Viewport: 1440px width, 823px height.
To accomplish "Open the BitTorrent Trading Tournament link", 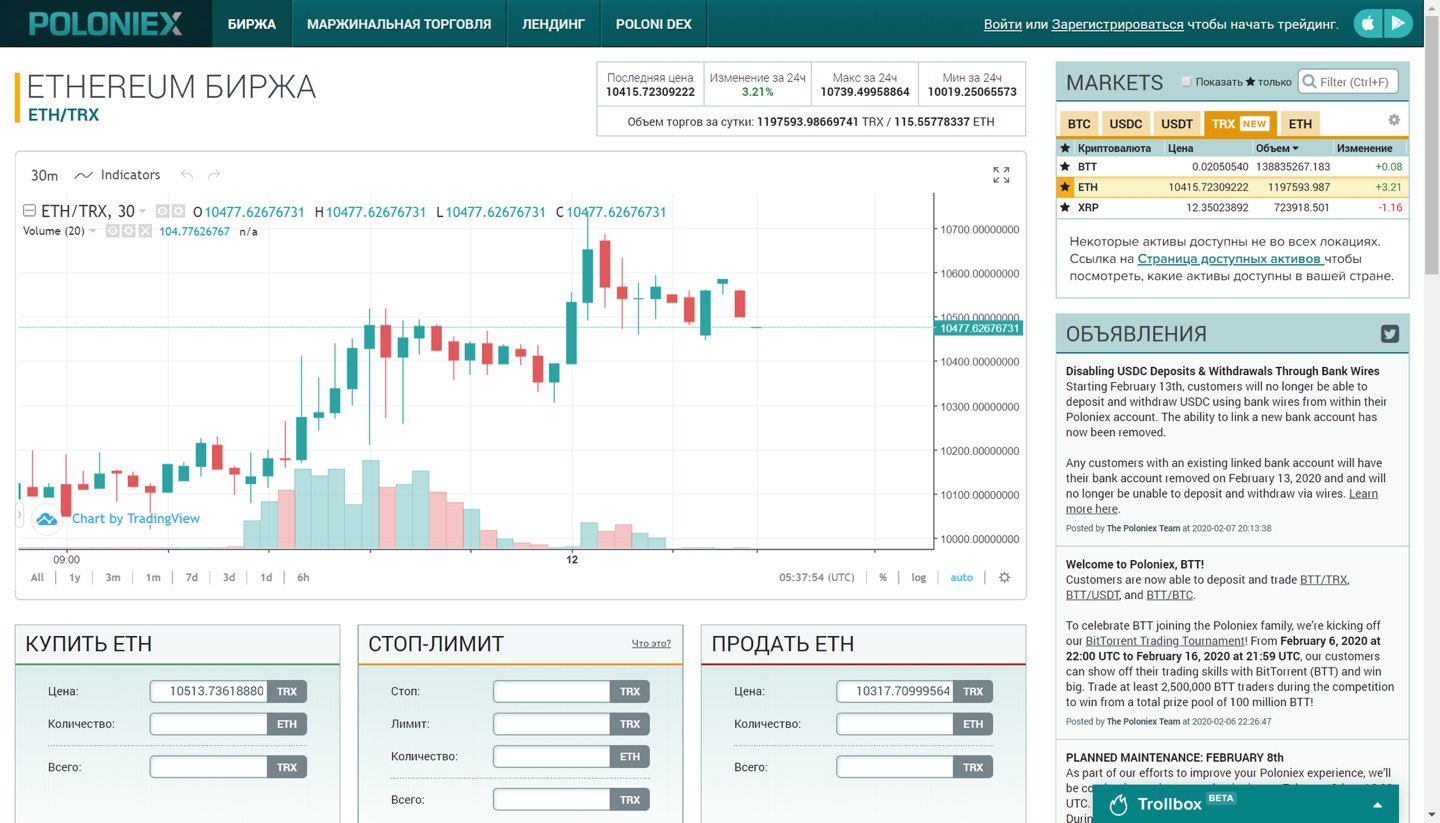I will 1165,641.
